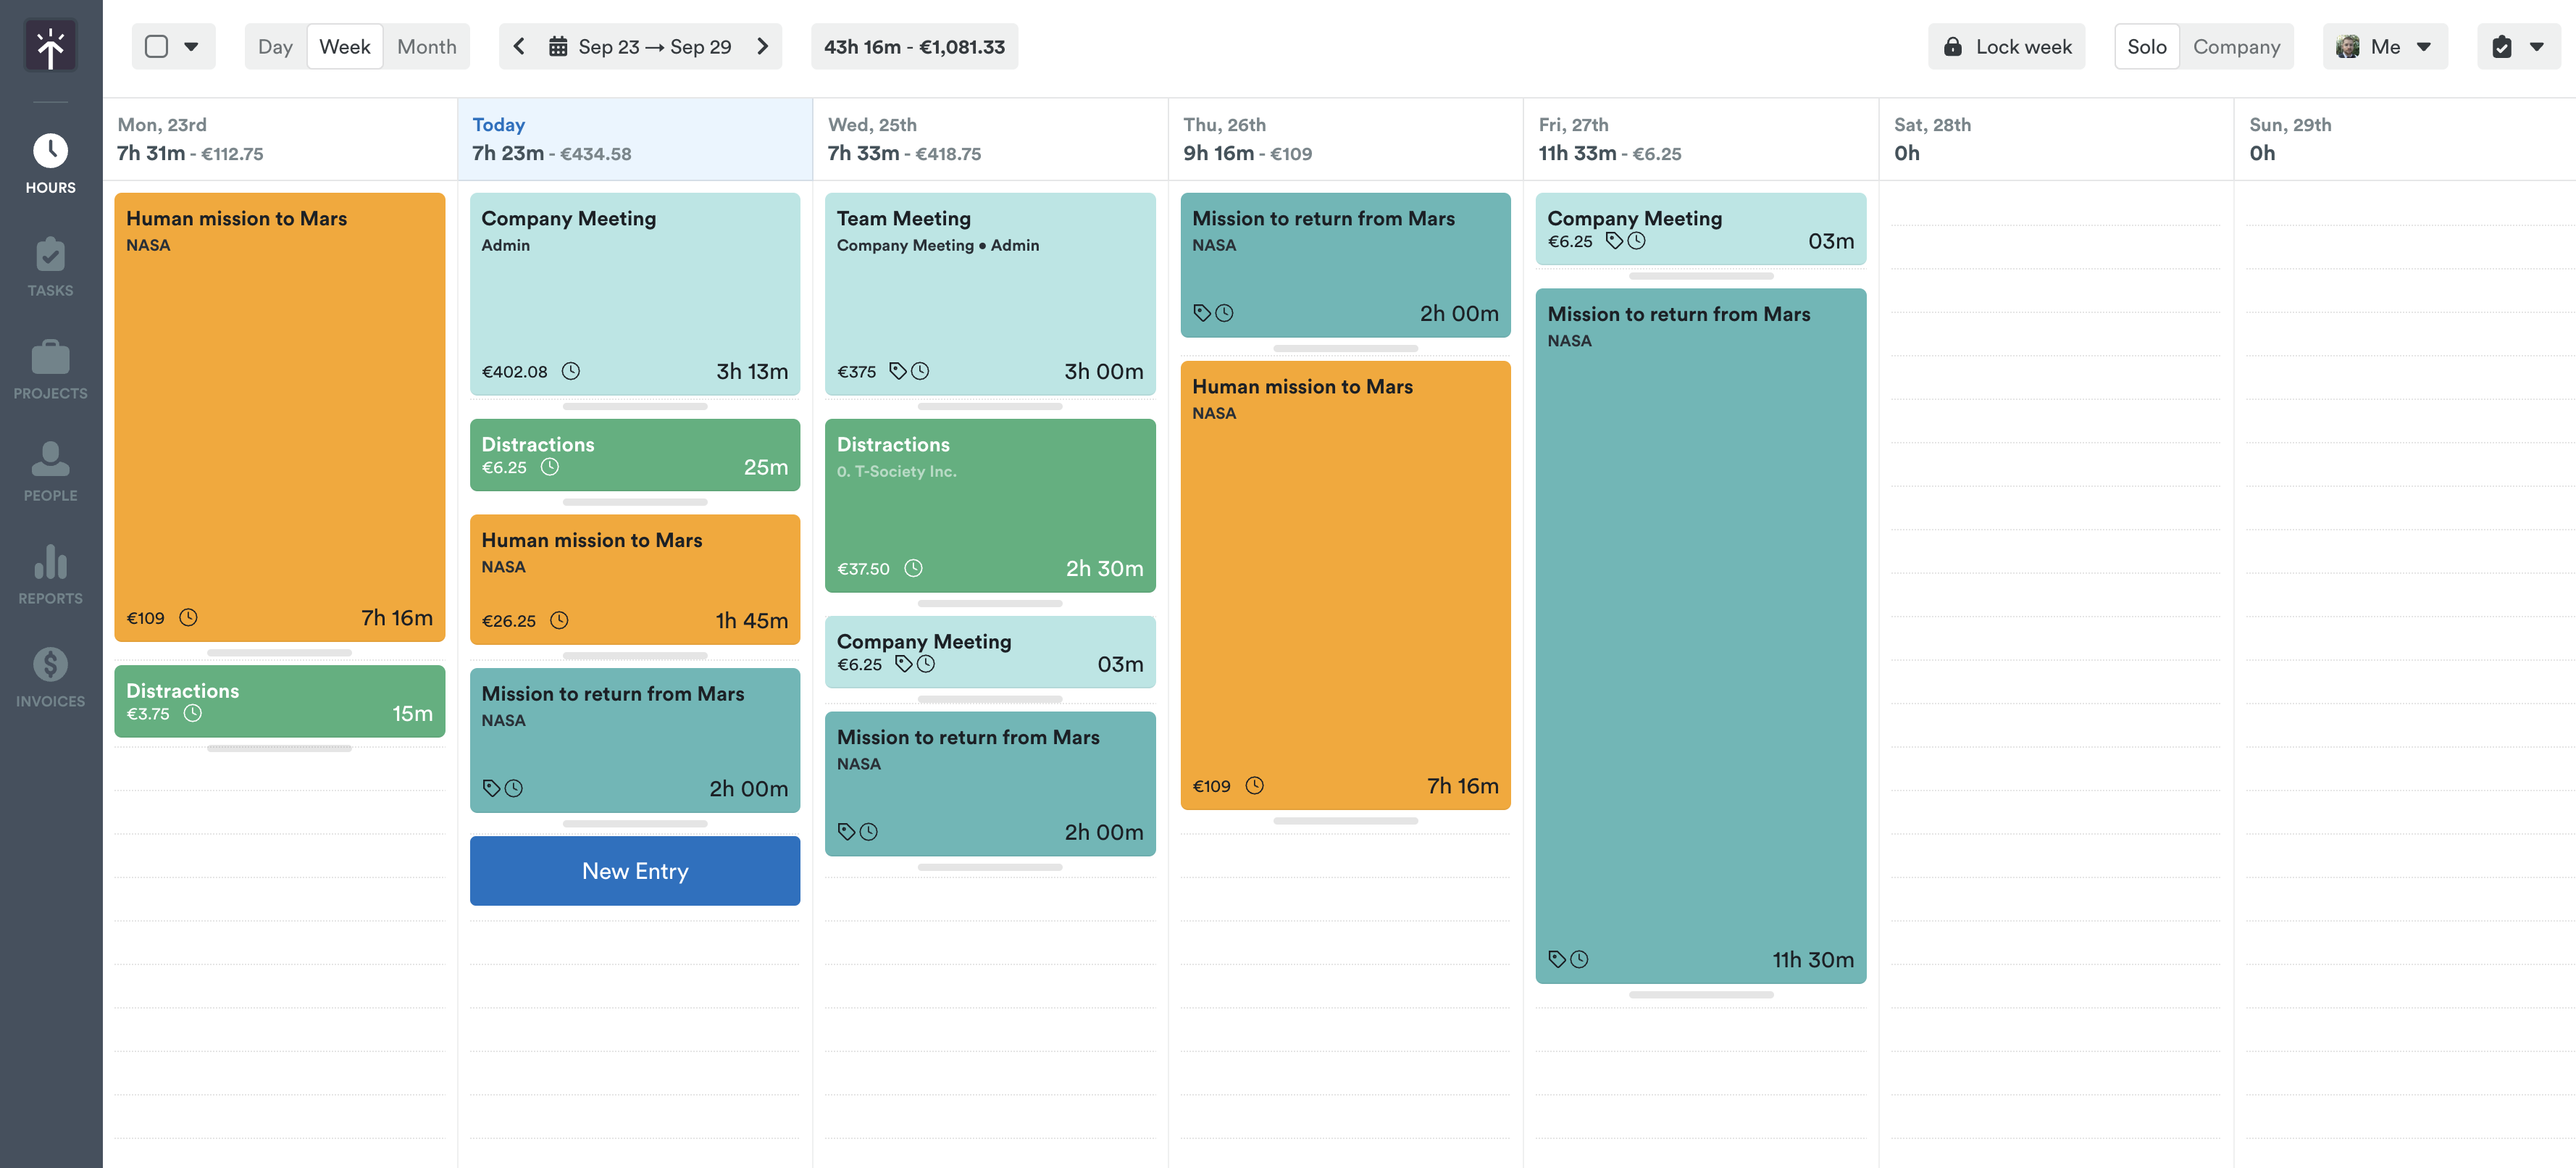Click the Lock week button
Viewport: 2576px width, 1168px height.
2006,46
